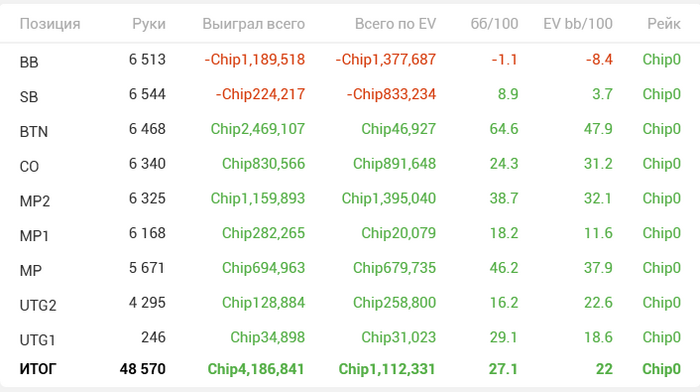Viewport: 700px width, 392px height.
Task: Select the UTG2 position row
Action: pyautogui.click(x=350, y=303)
